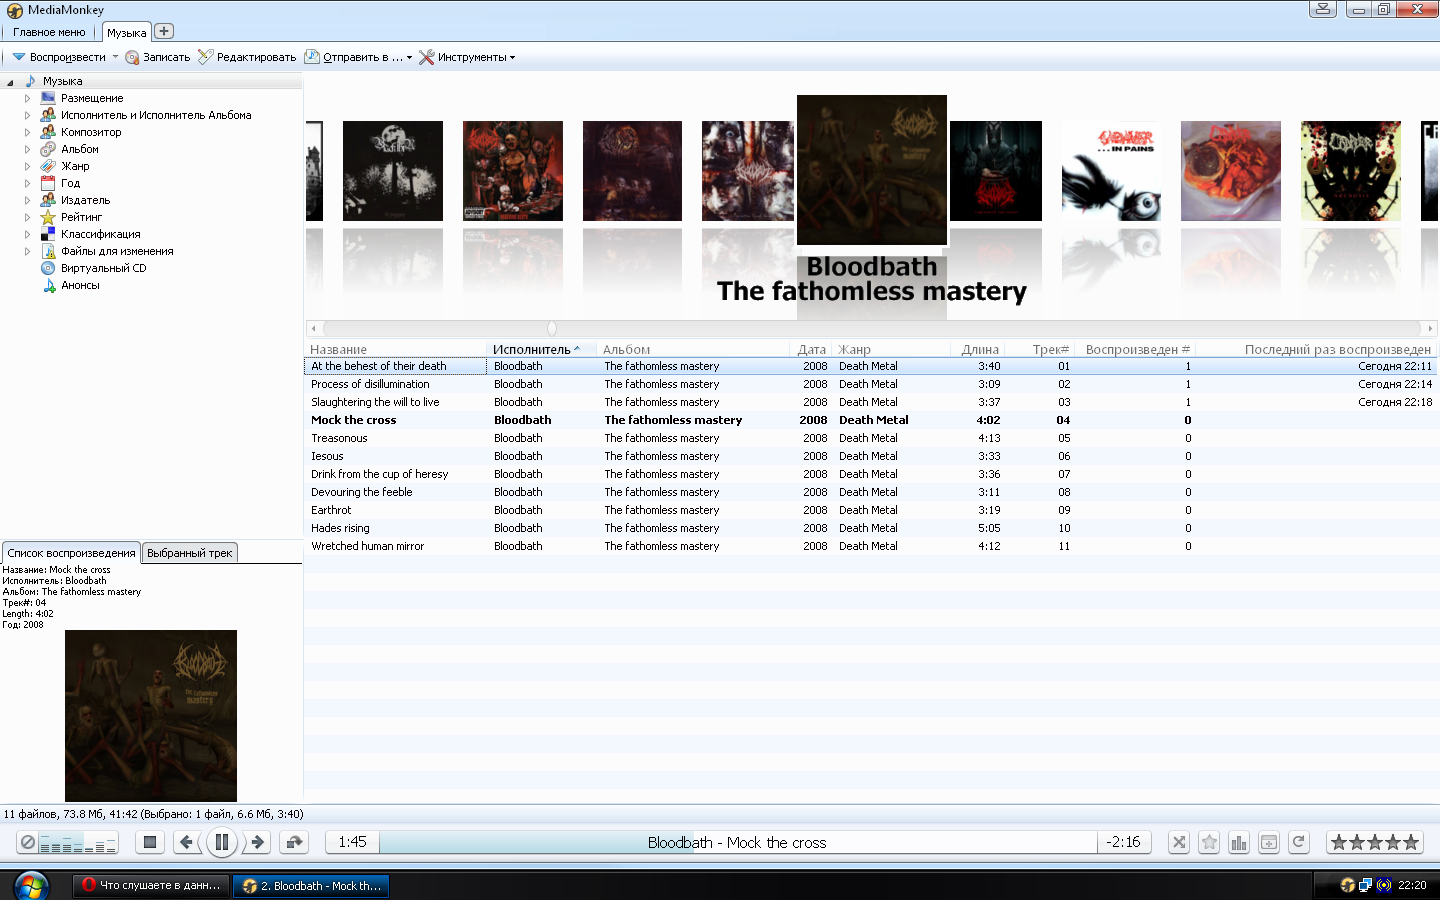Image resolution: width=1440 pixels, height=900 pixels.
Task: Toggle shuffle mode icon in player bar
Action: 1179,842
